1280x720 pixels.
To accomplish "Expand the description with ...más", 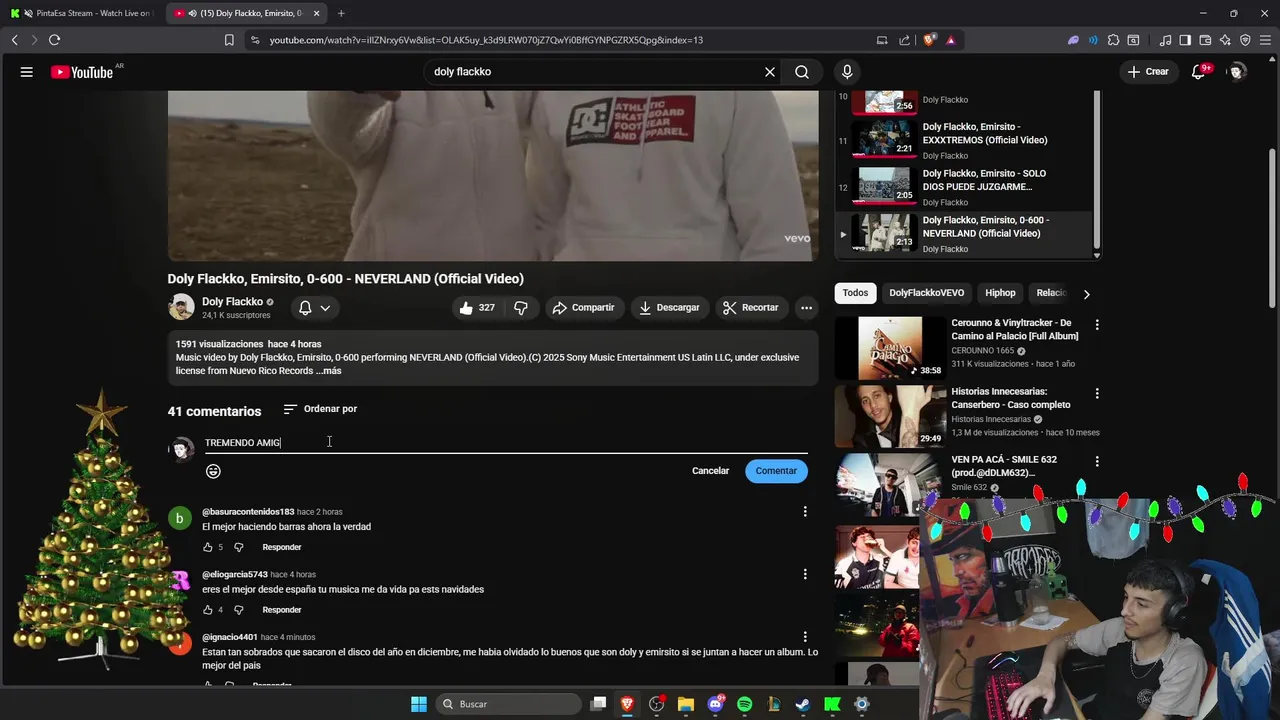I will pos(328,371).
